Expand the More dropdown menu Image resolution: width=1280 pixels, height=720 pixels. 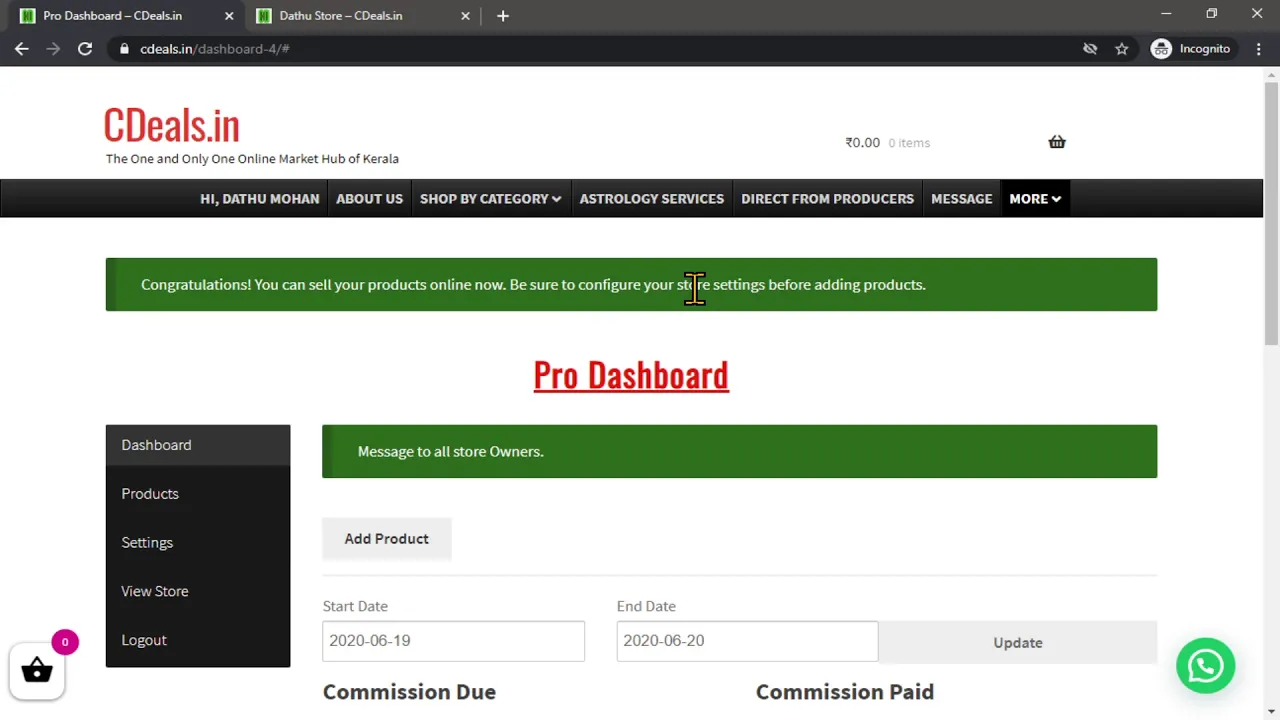click(x=1035, y=198)
